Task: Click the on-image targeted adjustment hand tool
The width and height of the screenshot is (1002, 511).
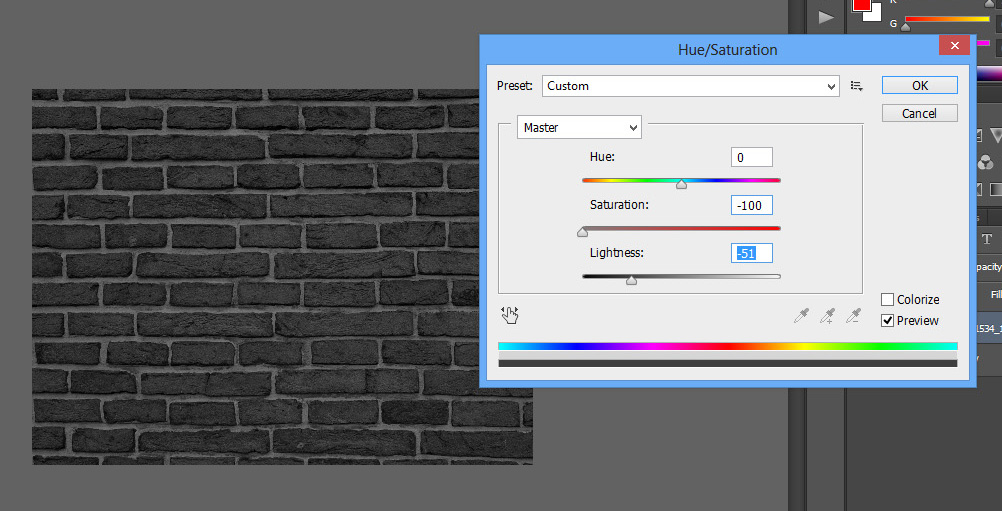Action: click(510, 315)
